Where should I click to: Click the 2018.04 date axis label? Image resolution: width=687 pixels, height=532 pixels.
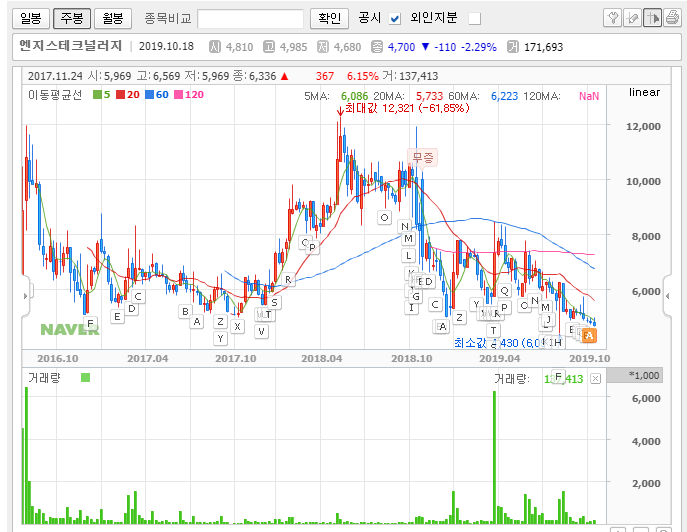tap(322, 358)
